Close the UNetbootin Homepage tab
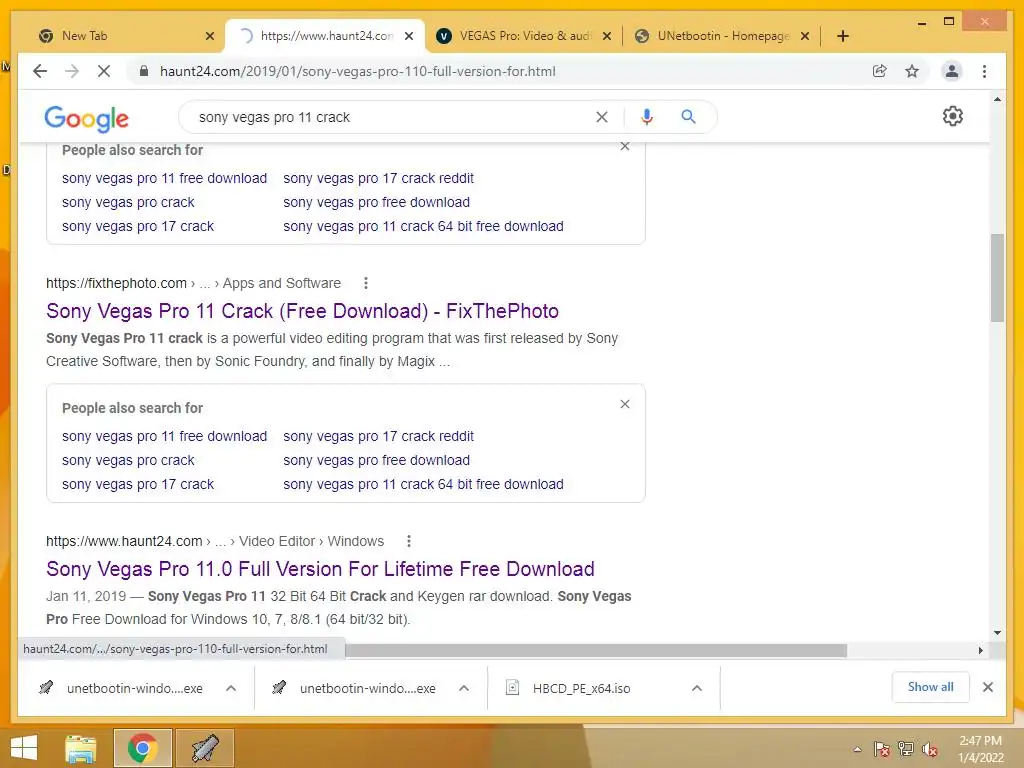Viewport: 1024px width, 768px height. 805,36
